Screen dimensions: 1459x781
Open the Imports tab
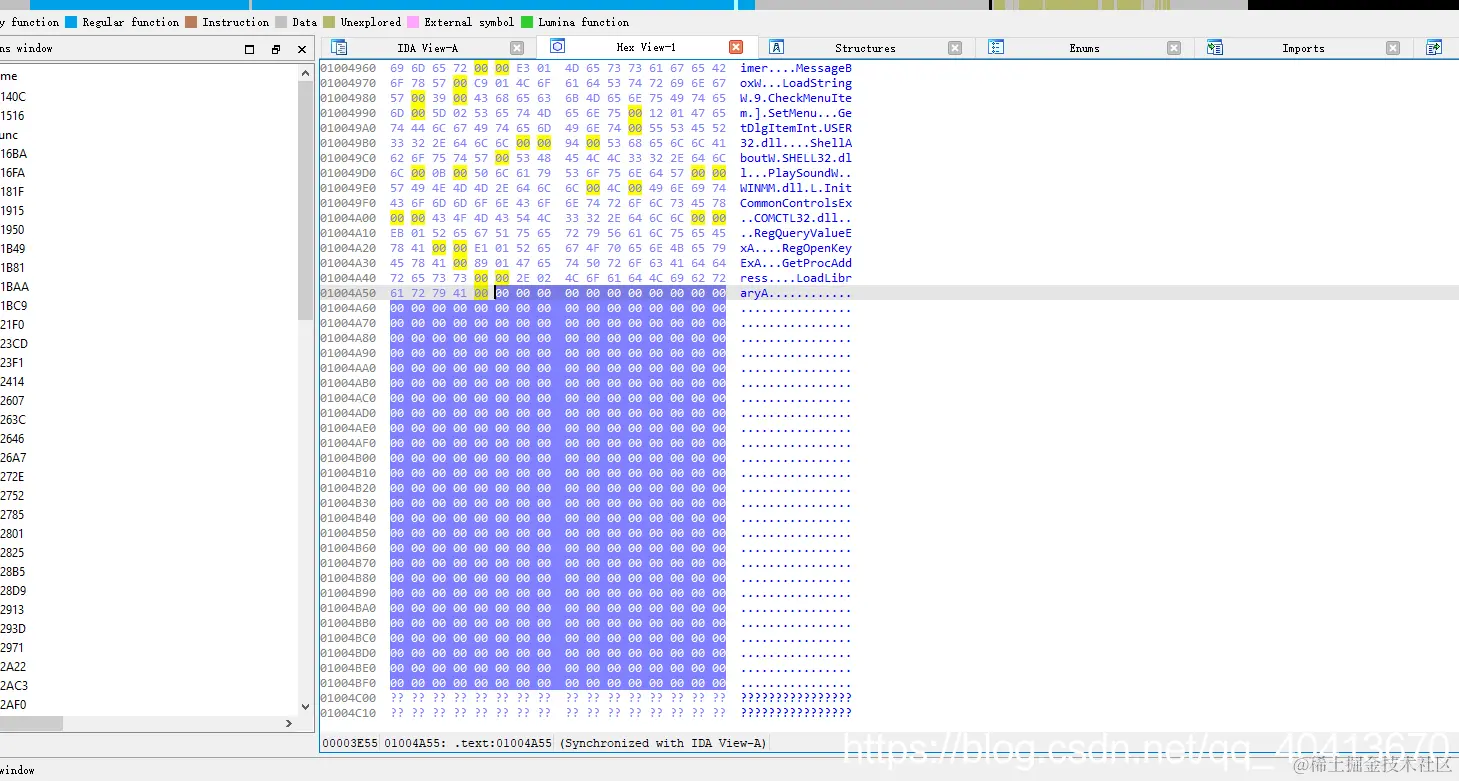[x=1303, y=48]
